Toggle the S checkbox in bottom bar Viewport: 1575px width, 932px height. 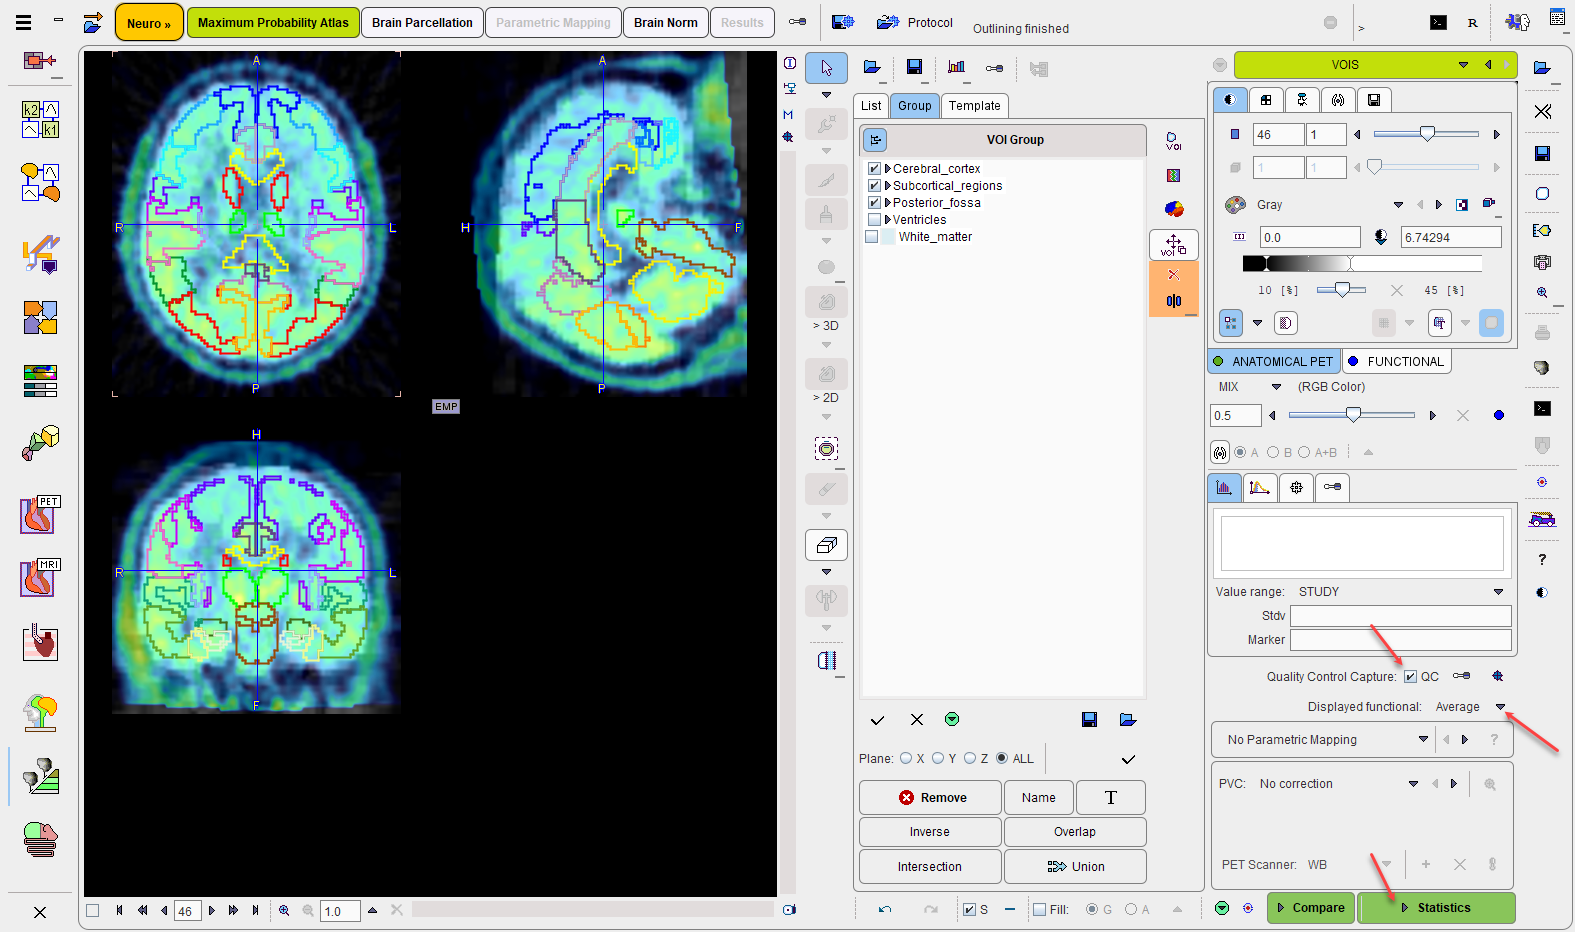tap(969, 910)
